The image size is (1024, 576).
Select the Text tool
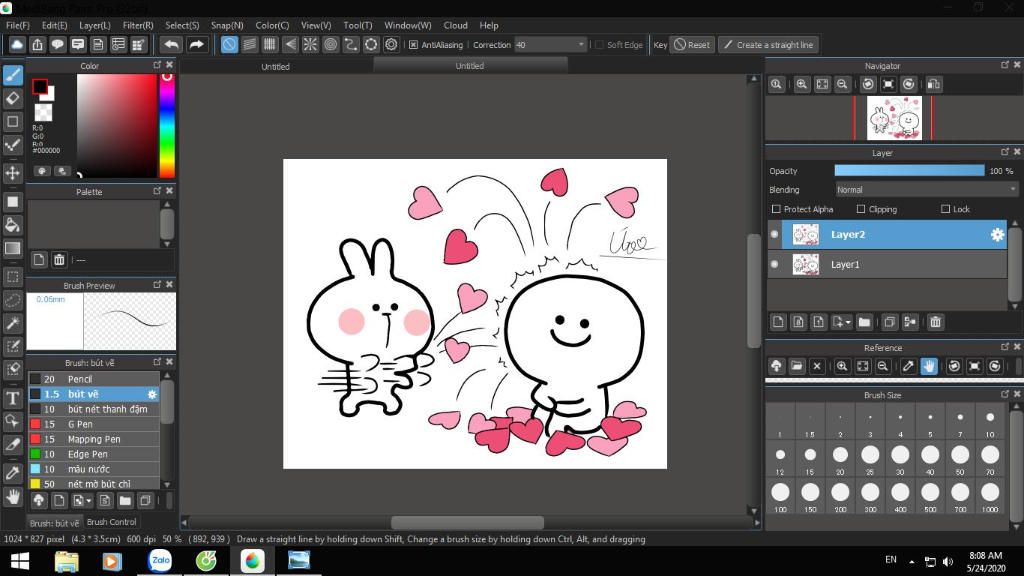12,398
